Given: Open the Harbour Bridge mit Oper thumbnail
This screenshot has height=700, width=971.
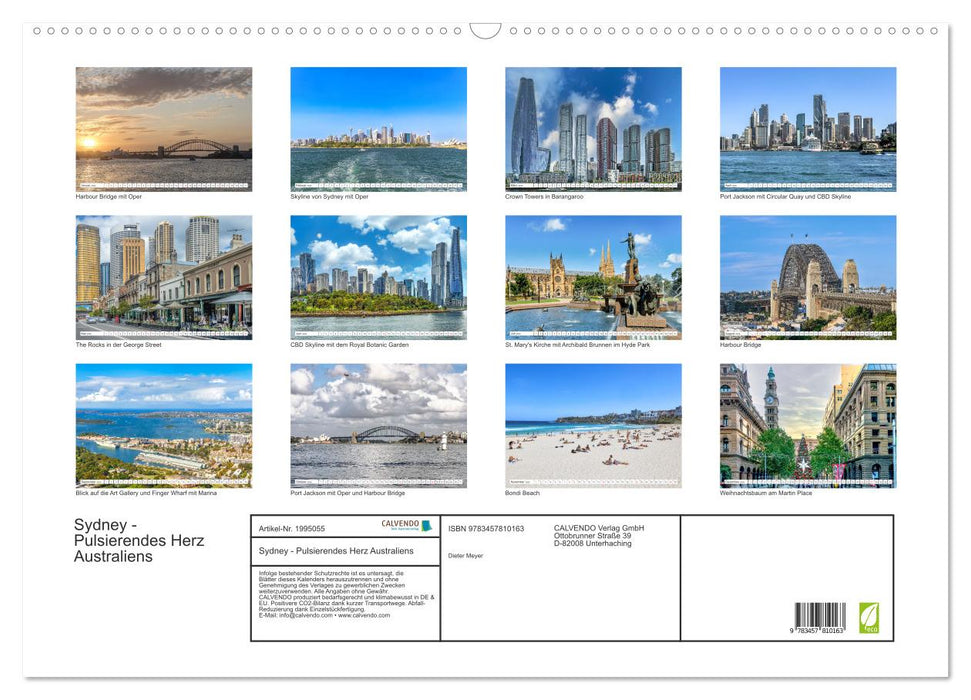Looking at the screenshot, I should coord(164,130).
